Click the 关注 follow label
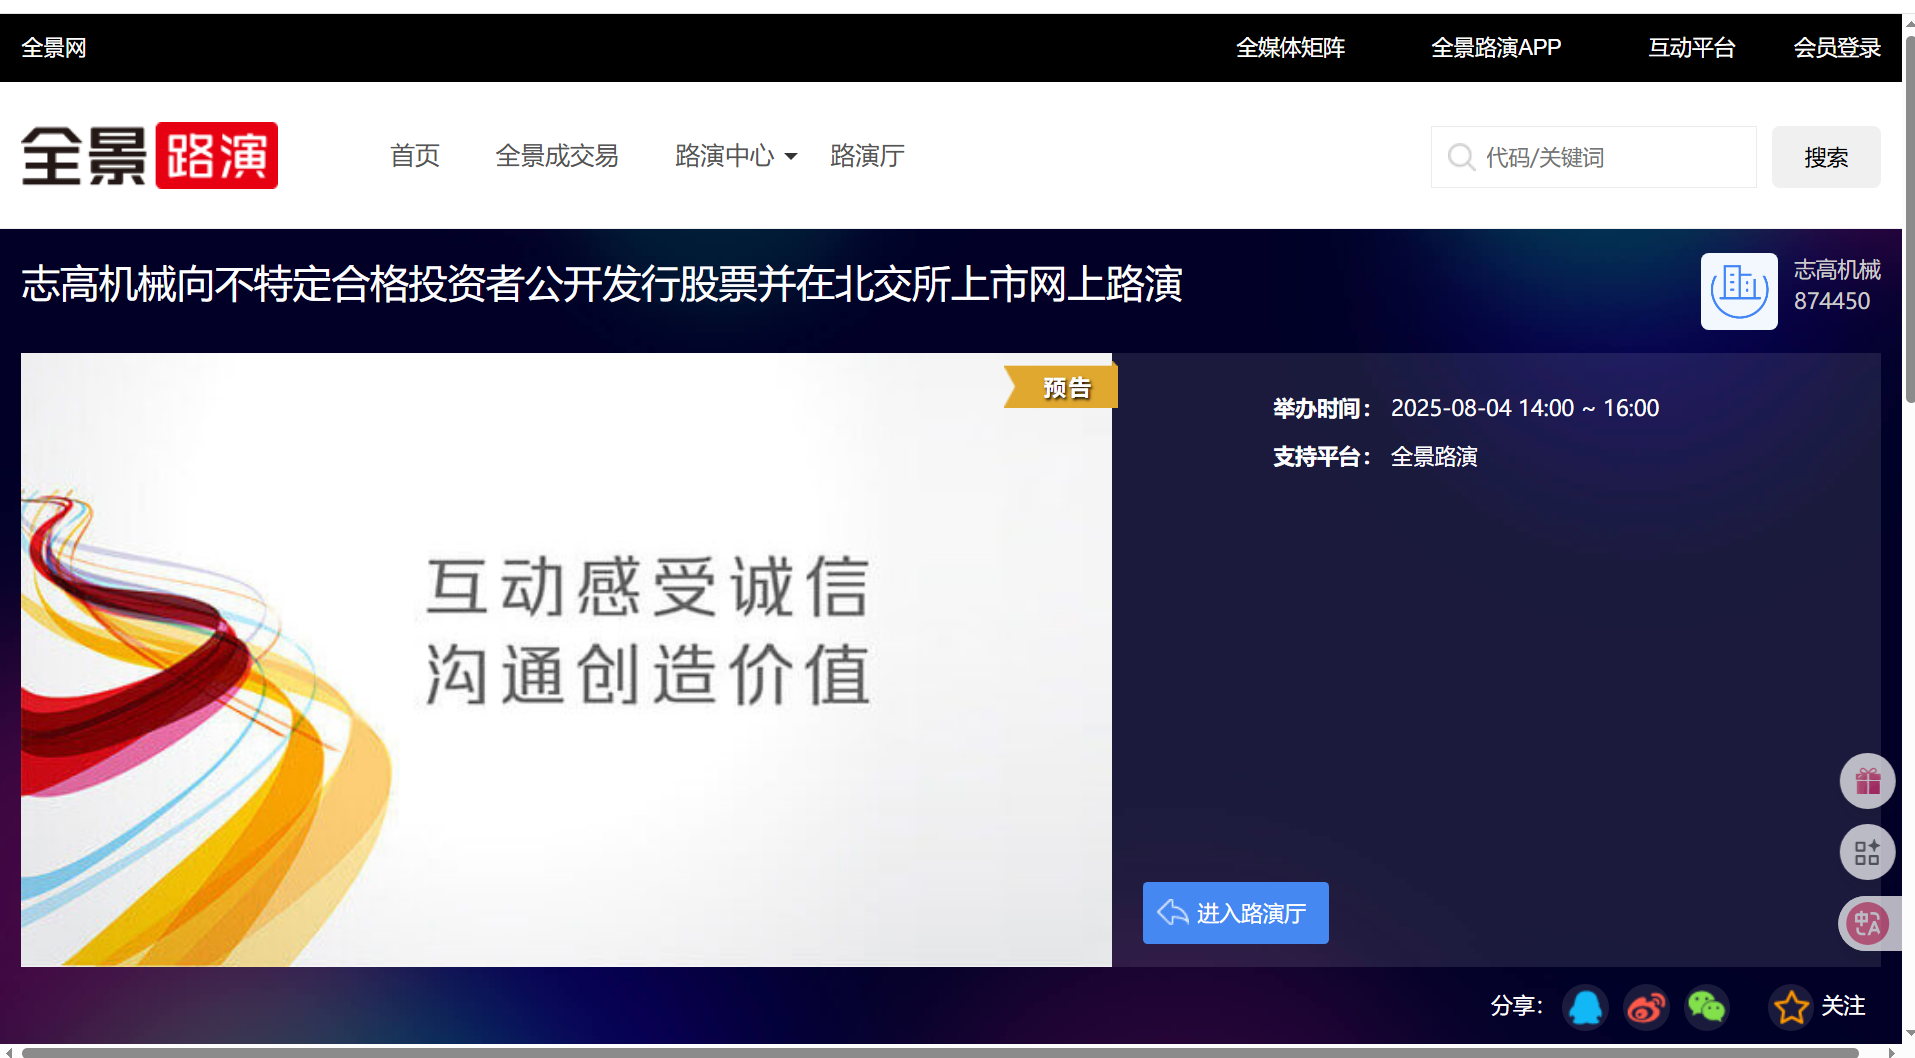 tap(1843, 1006)
